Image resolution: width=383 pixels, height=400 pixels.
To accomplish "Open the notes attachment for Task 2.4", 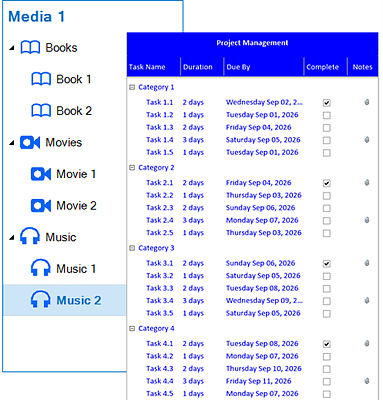I will (x=367, y=220).
